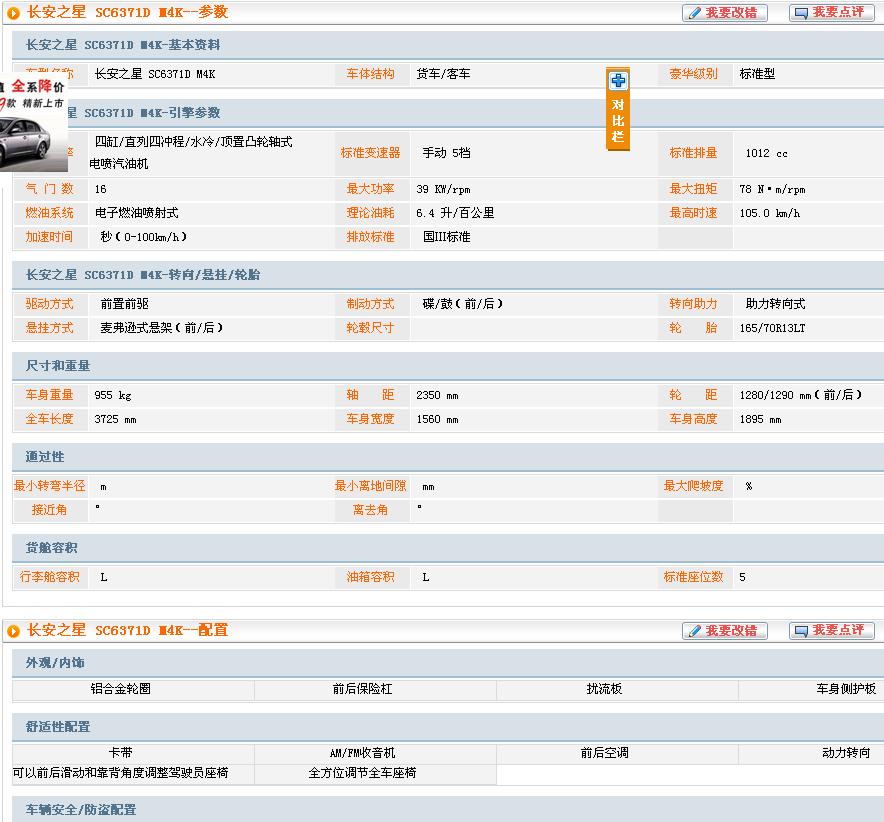884x822 pixels.
Task: Click the 理论油耗 label
Action: pos(370,213)
